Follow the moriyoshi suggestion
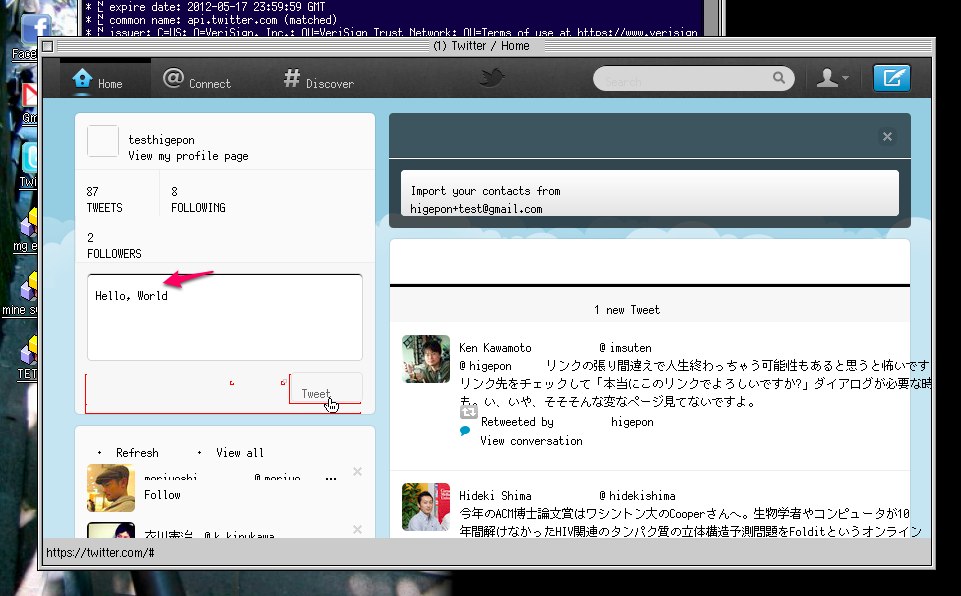Viewport: 961px width, 596px height. [162, 495]
